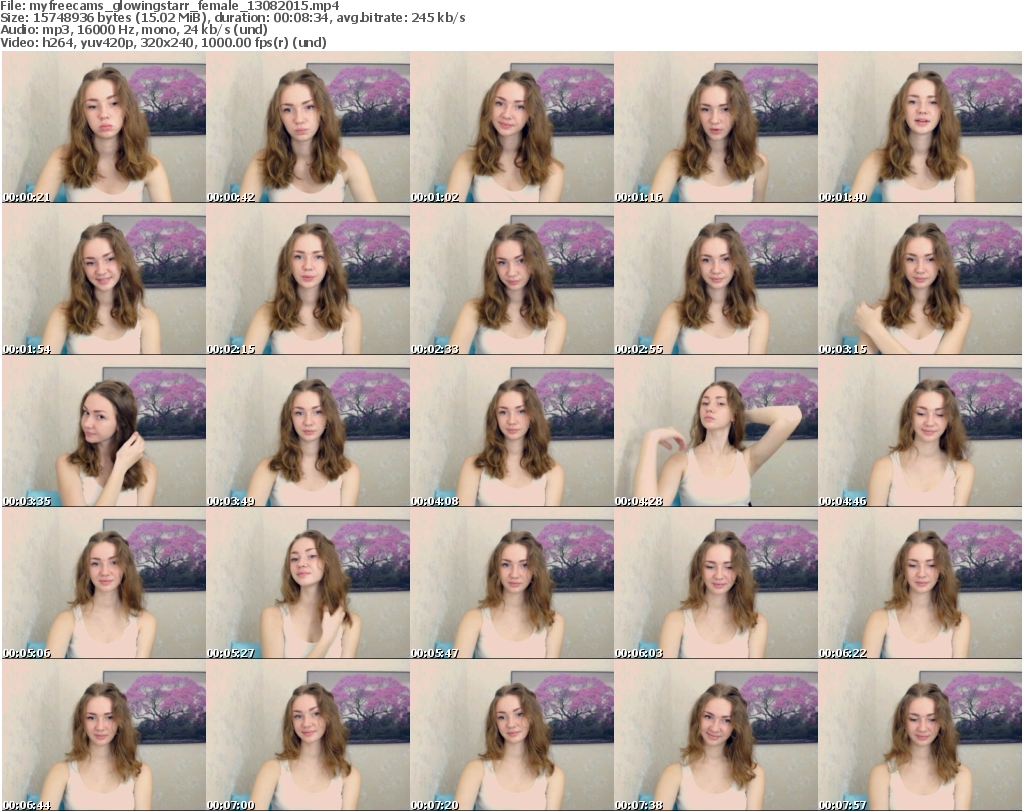1024x811 pixels.
Task: Open the frame marked 00:07:20
Action: 512,735
